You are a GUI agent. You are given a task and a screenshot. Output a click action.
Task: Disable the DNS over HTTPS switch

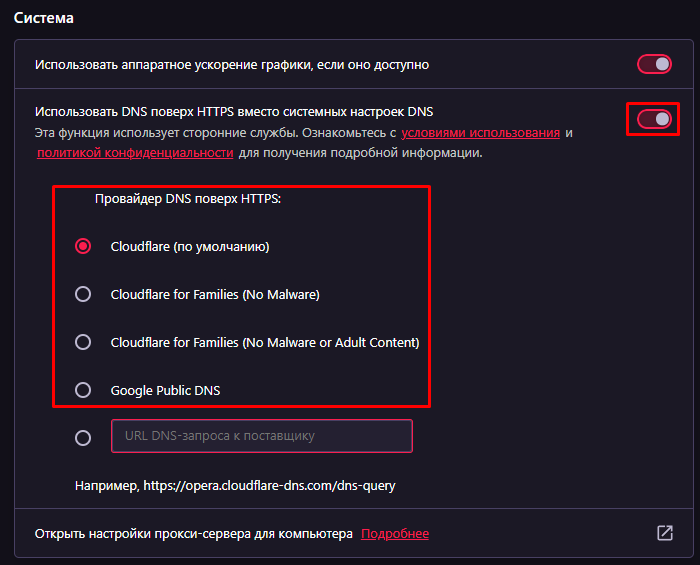point(654,119)
